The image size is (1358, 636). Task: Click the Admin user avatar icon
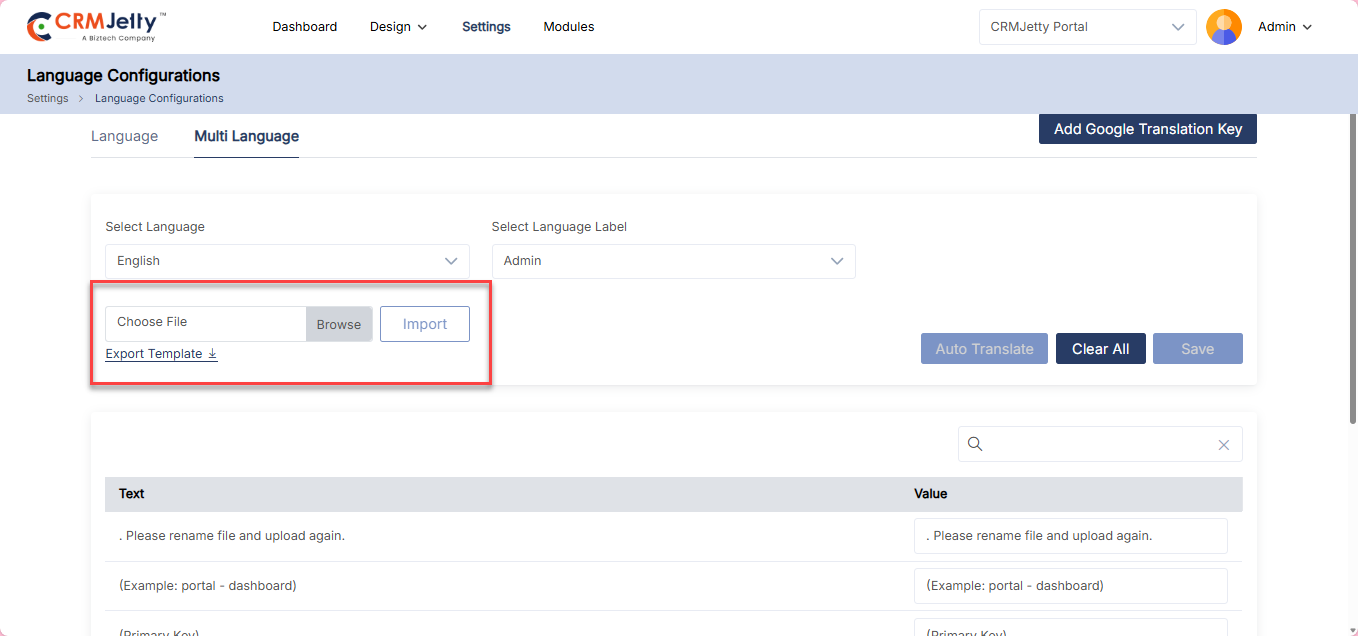[1223, 27]
